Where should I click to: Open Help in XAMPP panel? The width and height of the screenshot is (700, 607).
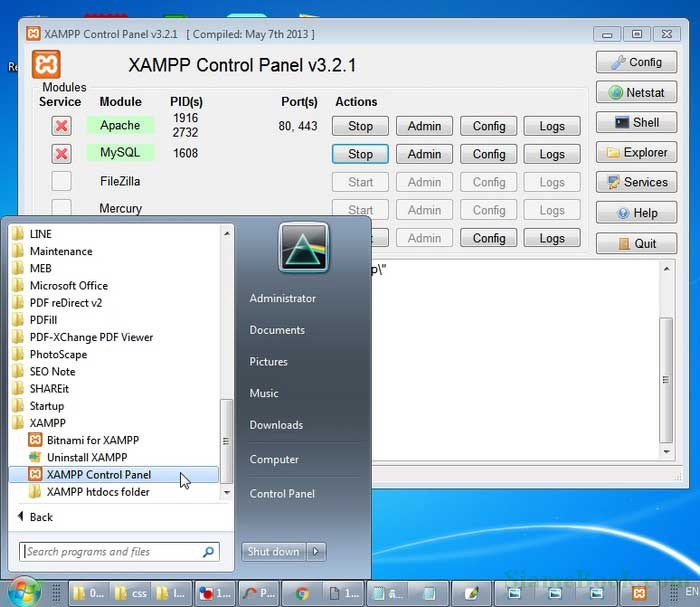[636, 213]
